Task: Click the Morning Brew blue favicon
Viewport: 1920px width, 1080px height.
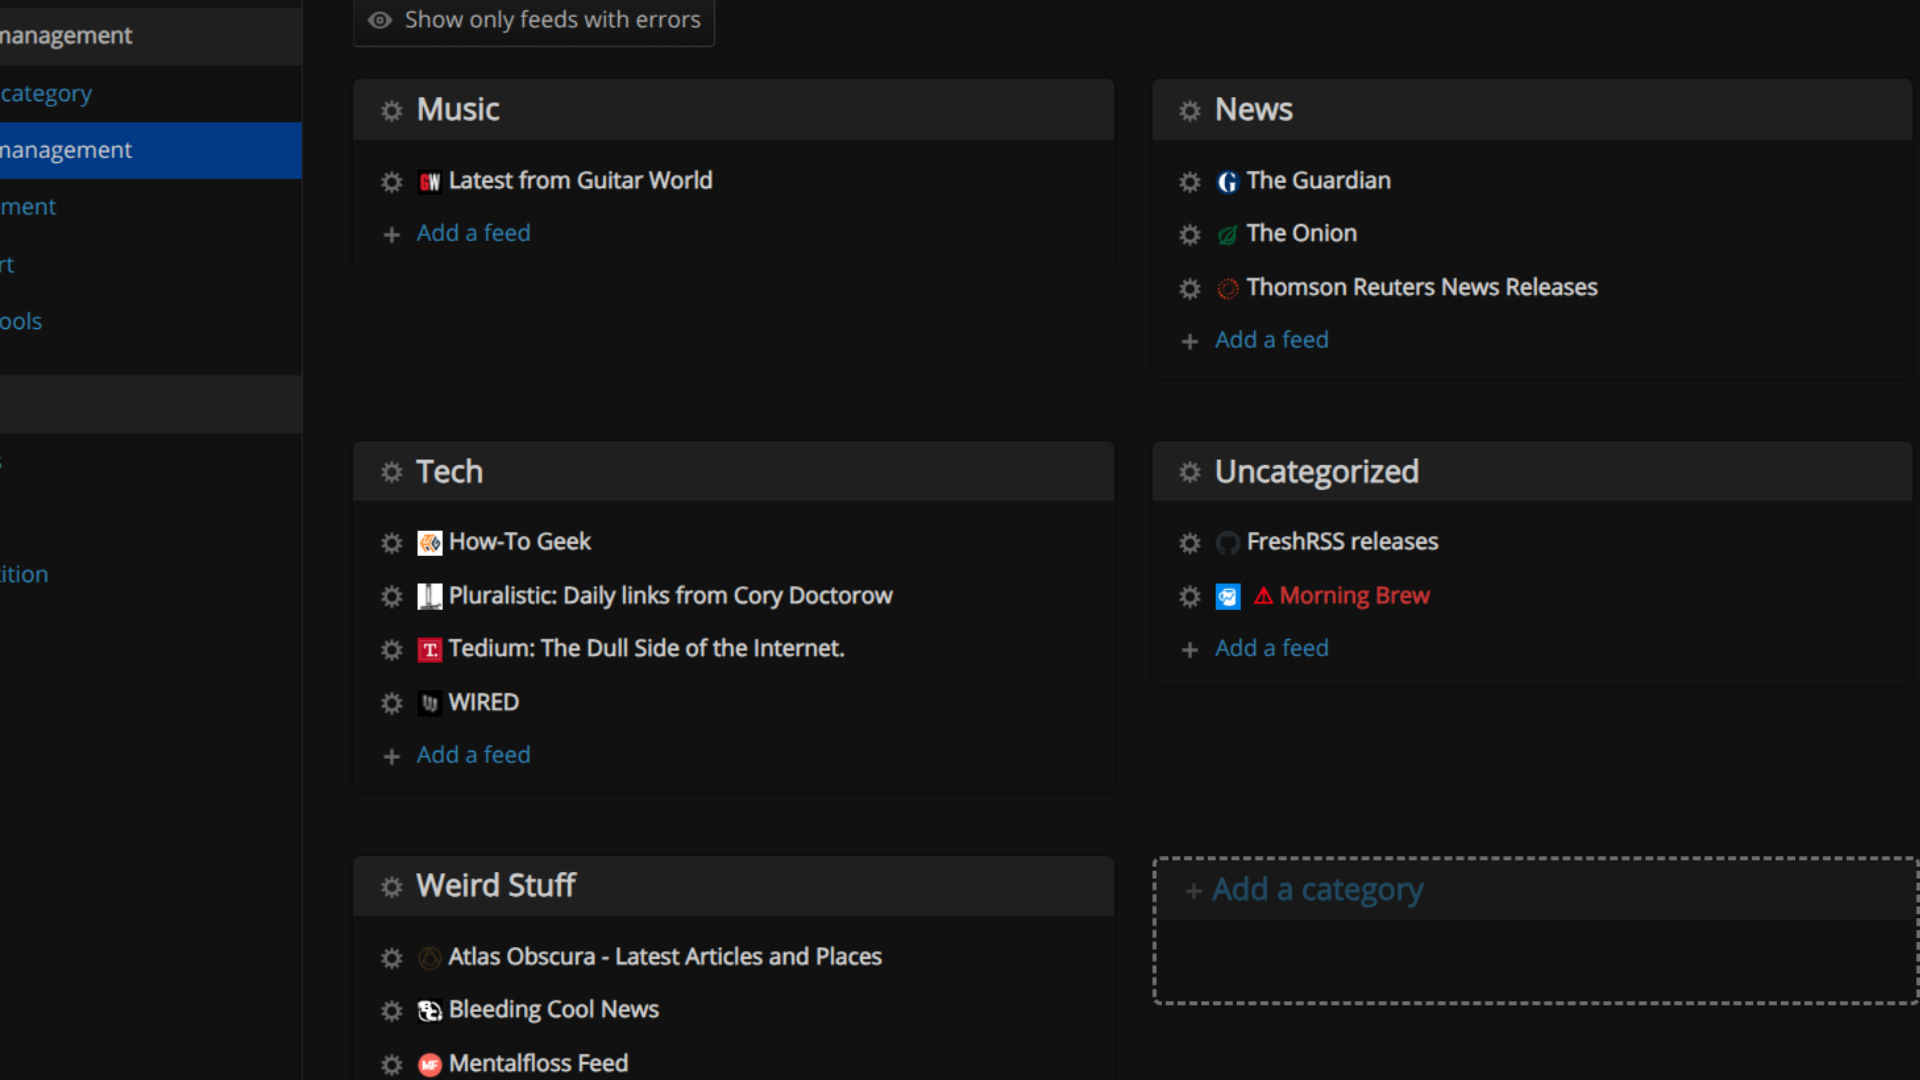Action: (x=1227, y=597)
